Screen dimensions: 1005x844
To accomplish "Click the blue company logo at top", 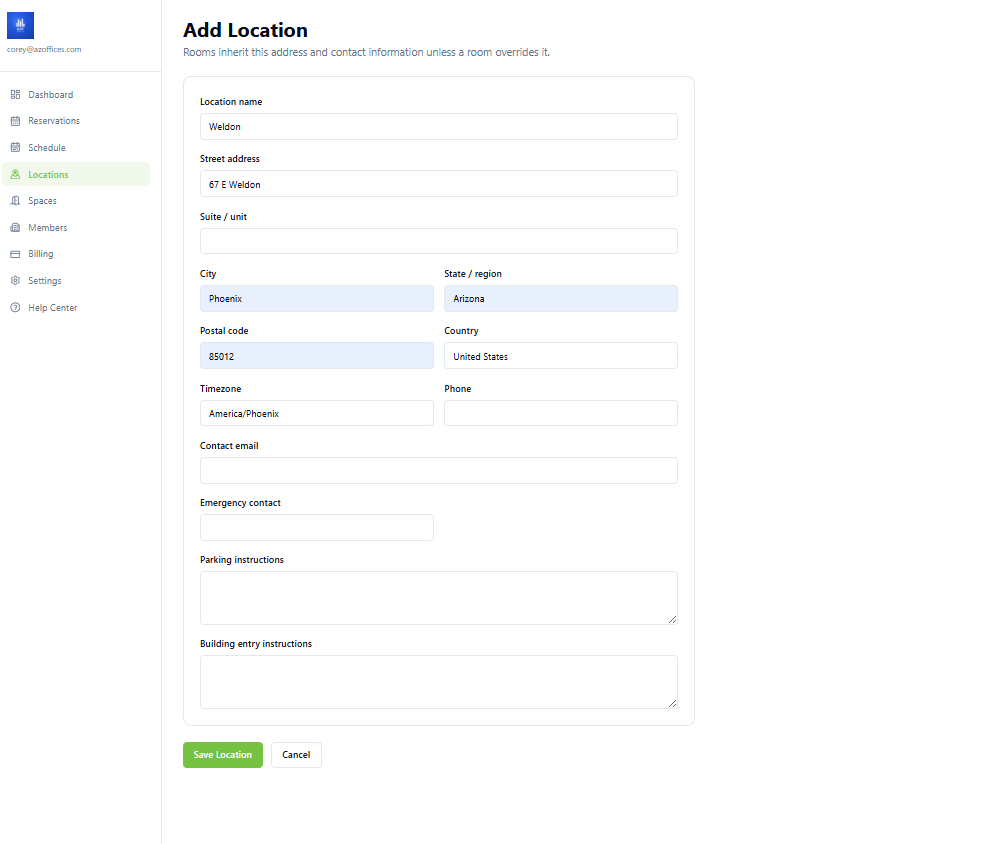I will coord(21,26).
